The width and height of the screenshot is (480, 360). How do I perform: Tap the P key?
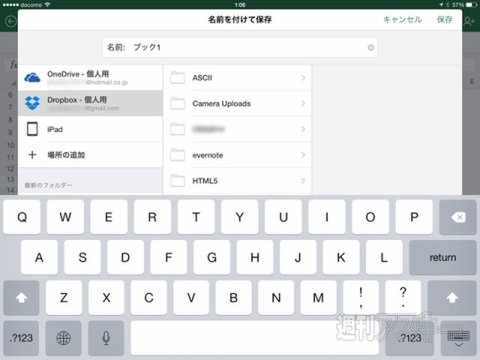pos(414,217)
